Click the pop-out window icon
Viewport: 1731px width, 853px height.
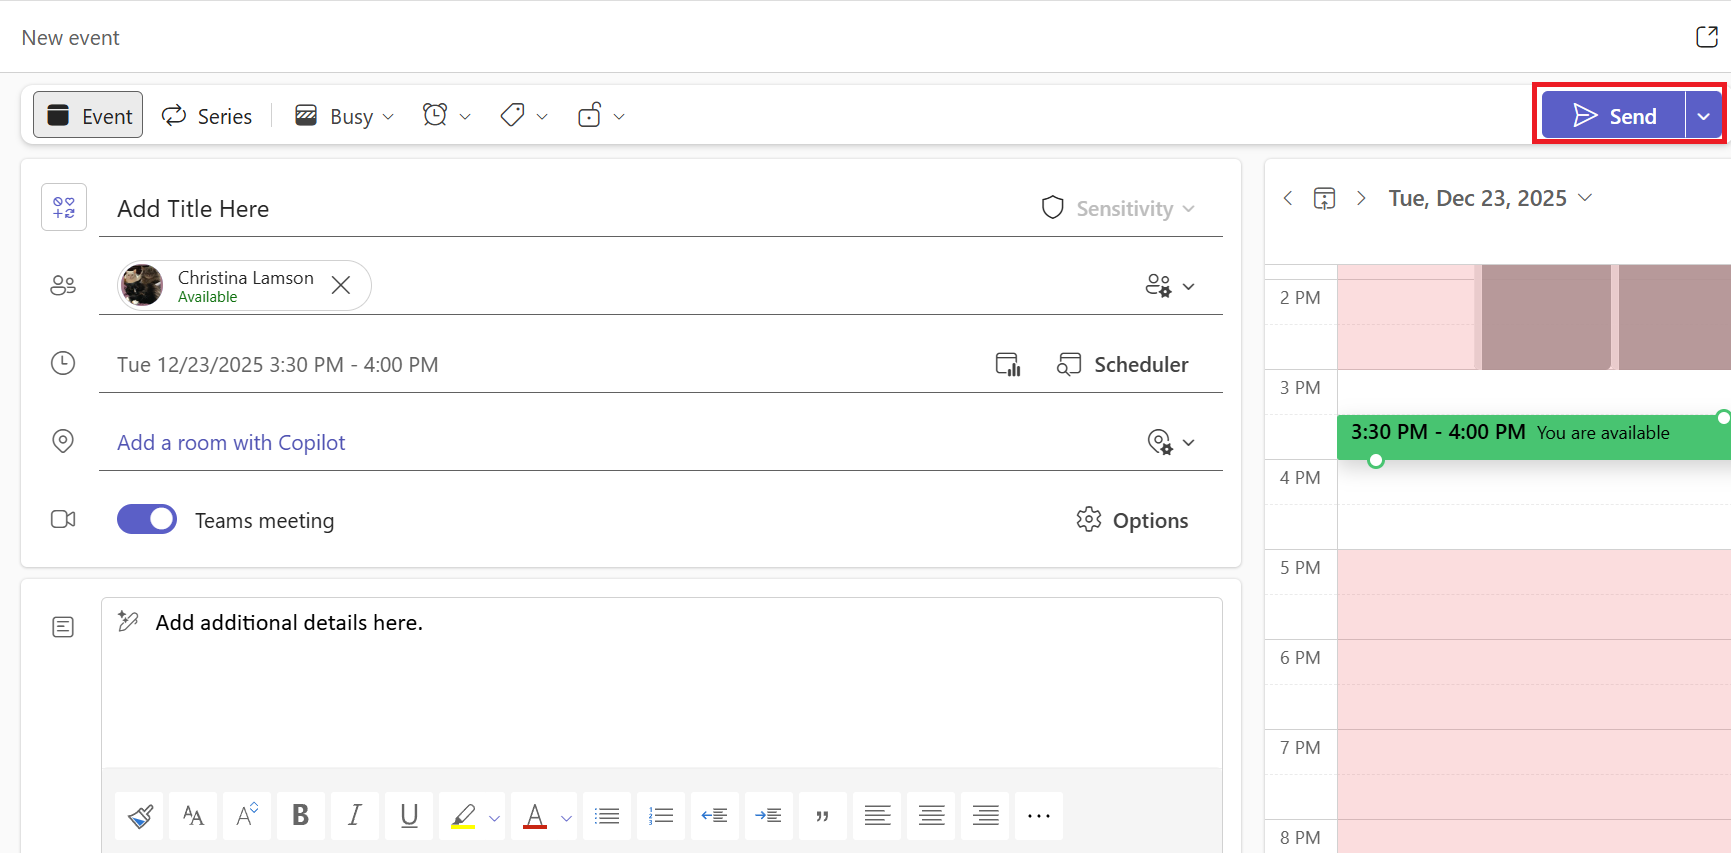1706,37
